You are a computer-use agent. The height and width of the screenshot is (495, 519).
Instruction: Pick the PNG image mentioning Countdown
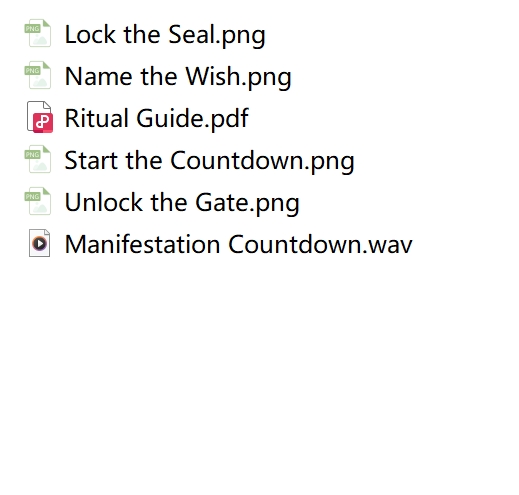[x=209, y=161]
